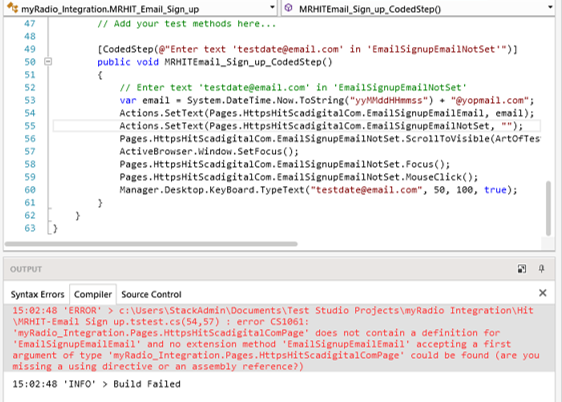Click the vertical scrollbar thumb in editor
The width and height of the screenshot is (562, 402).
tap(548, 208)
